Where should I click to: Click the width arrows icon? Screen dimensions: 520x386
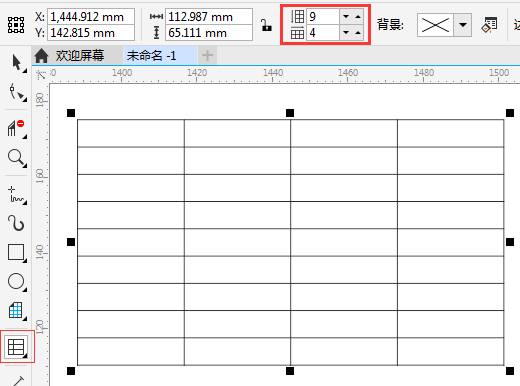pyautogui.click(x=156, y=17)
